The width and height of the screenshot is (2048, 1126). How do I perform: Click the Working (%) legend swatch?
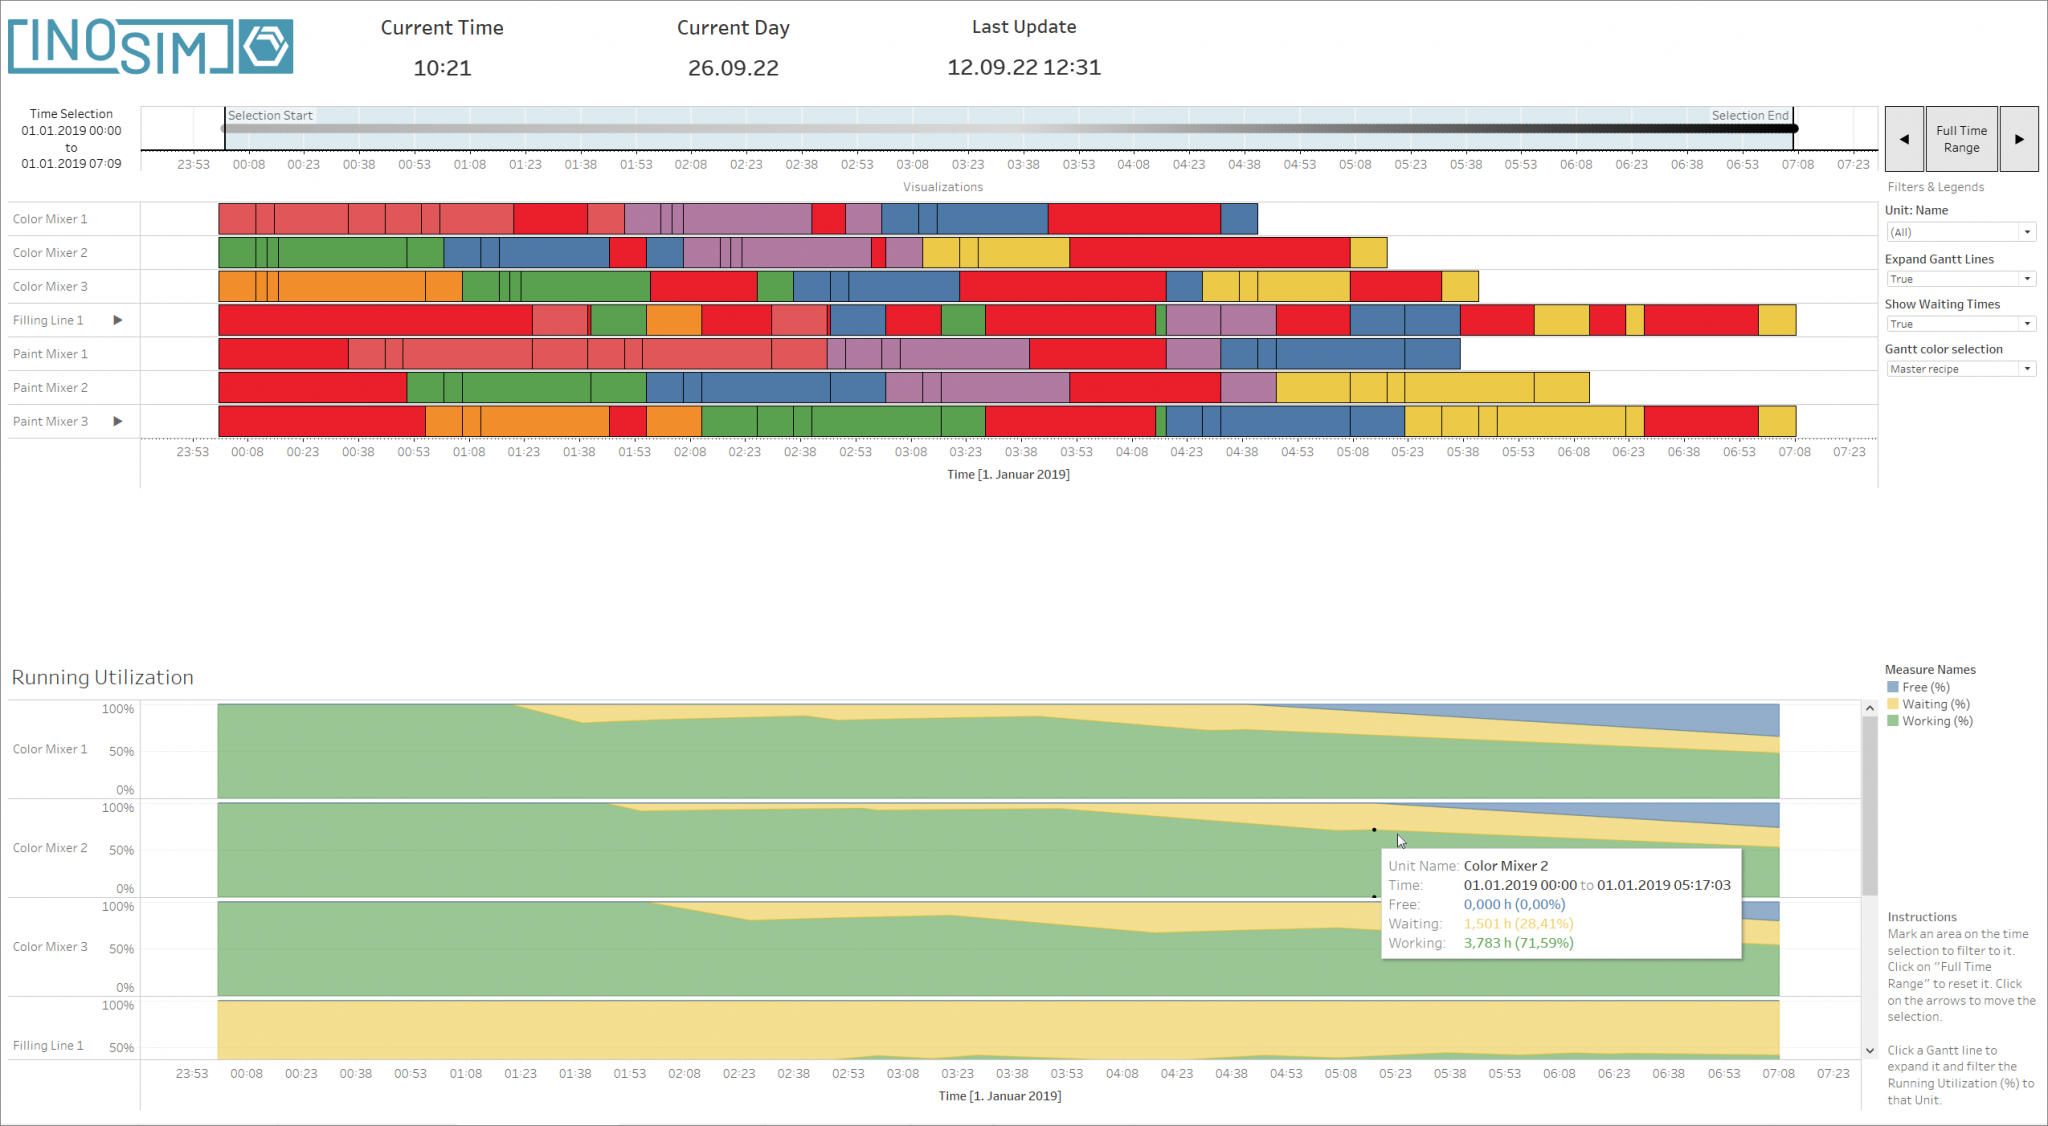[x=1892, y=721]
